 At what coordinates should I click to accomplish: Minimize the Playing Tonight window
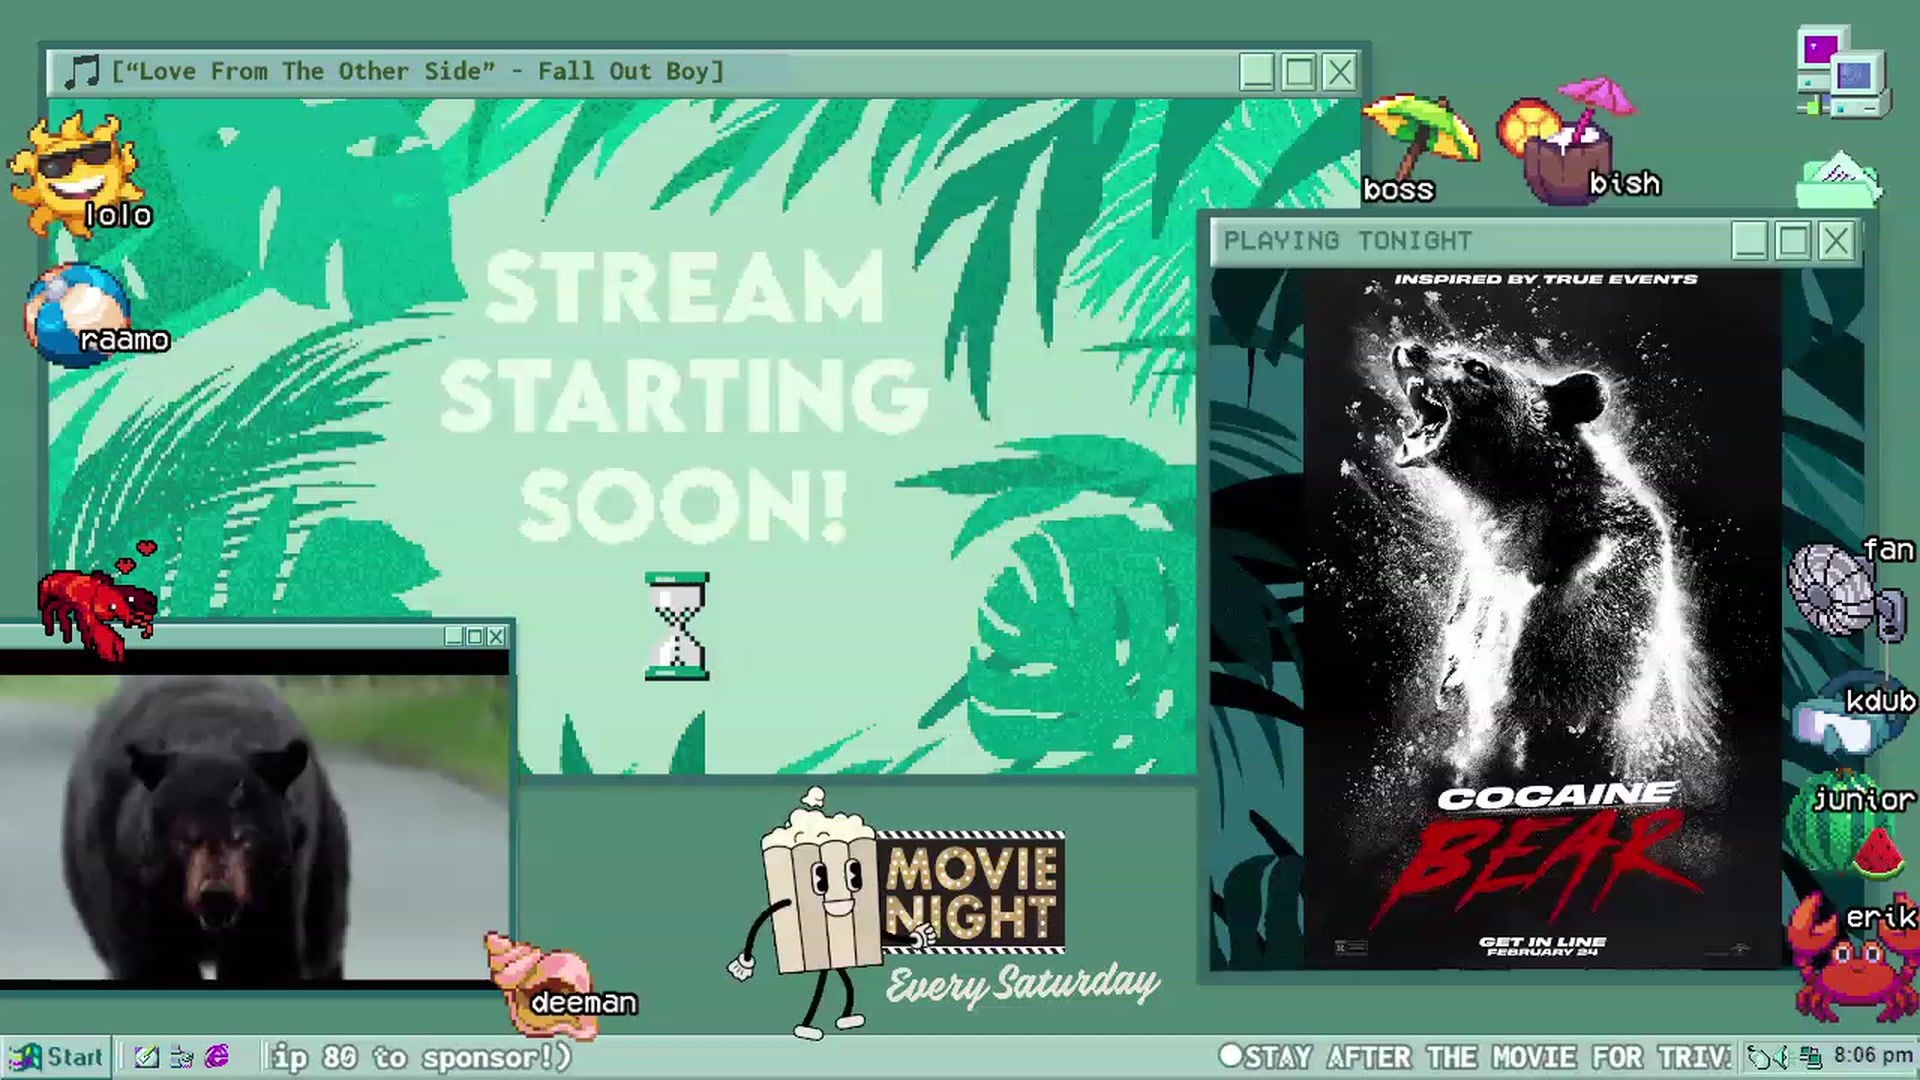1749,241
